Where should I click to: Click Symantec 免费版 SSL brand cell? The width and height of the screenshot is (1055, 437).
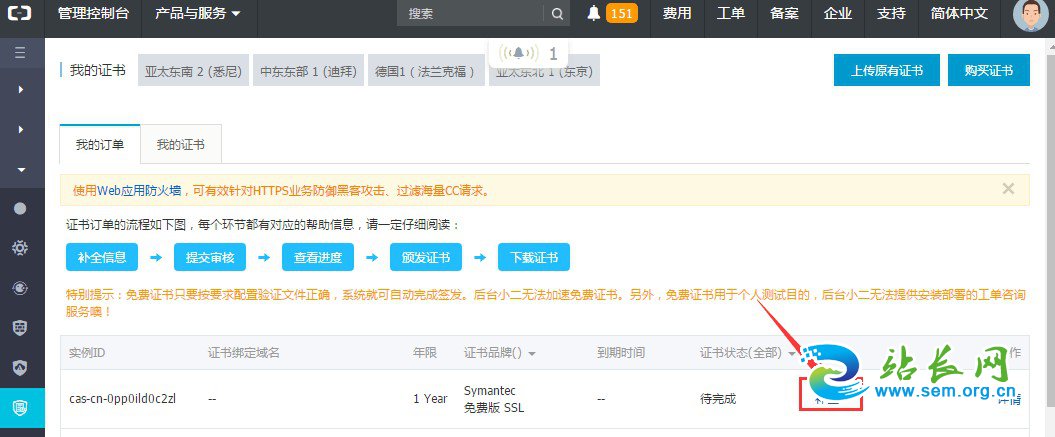point(494,399)
